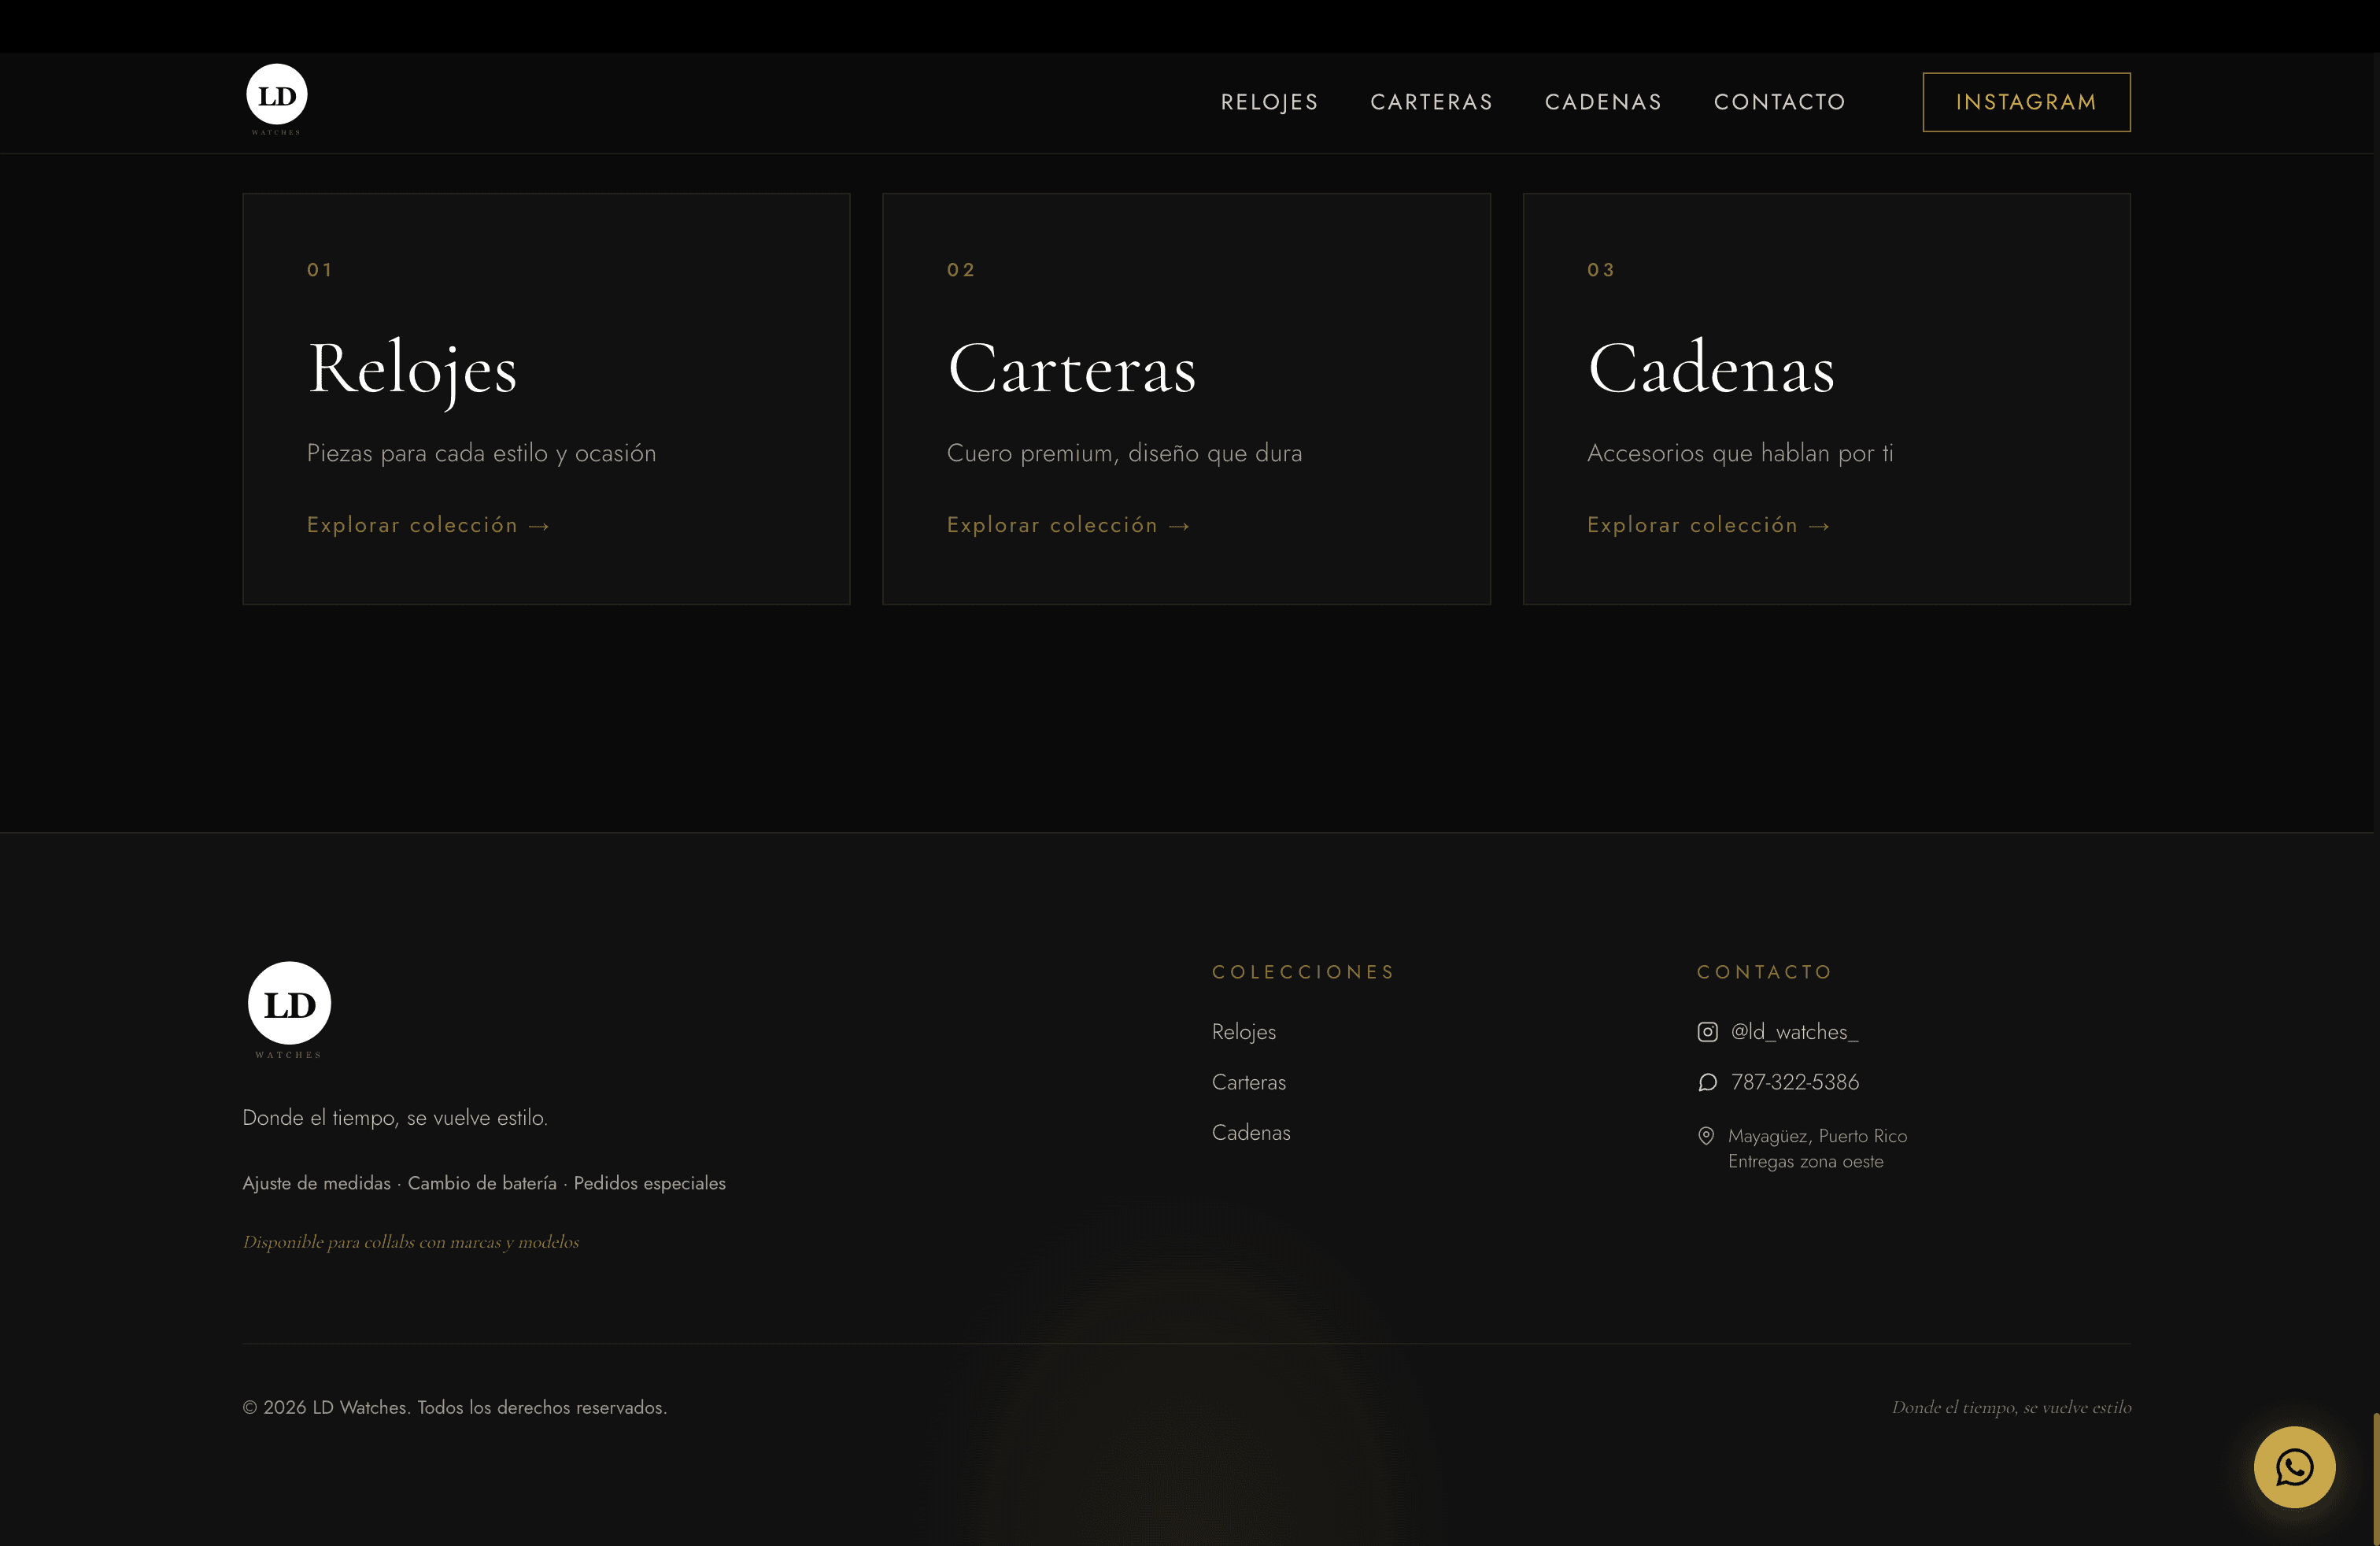This screenshot has width=2380, height=1546.
Task: Explore the Cadenas collection link
Action: [x=1708, y=525]
